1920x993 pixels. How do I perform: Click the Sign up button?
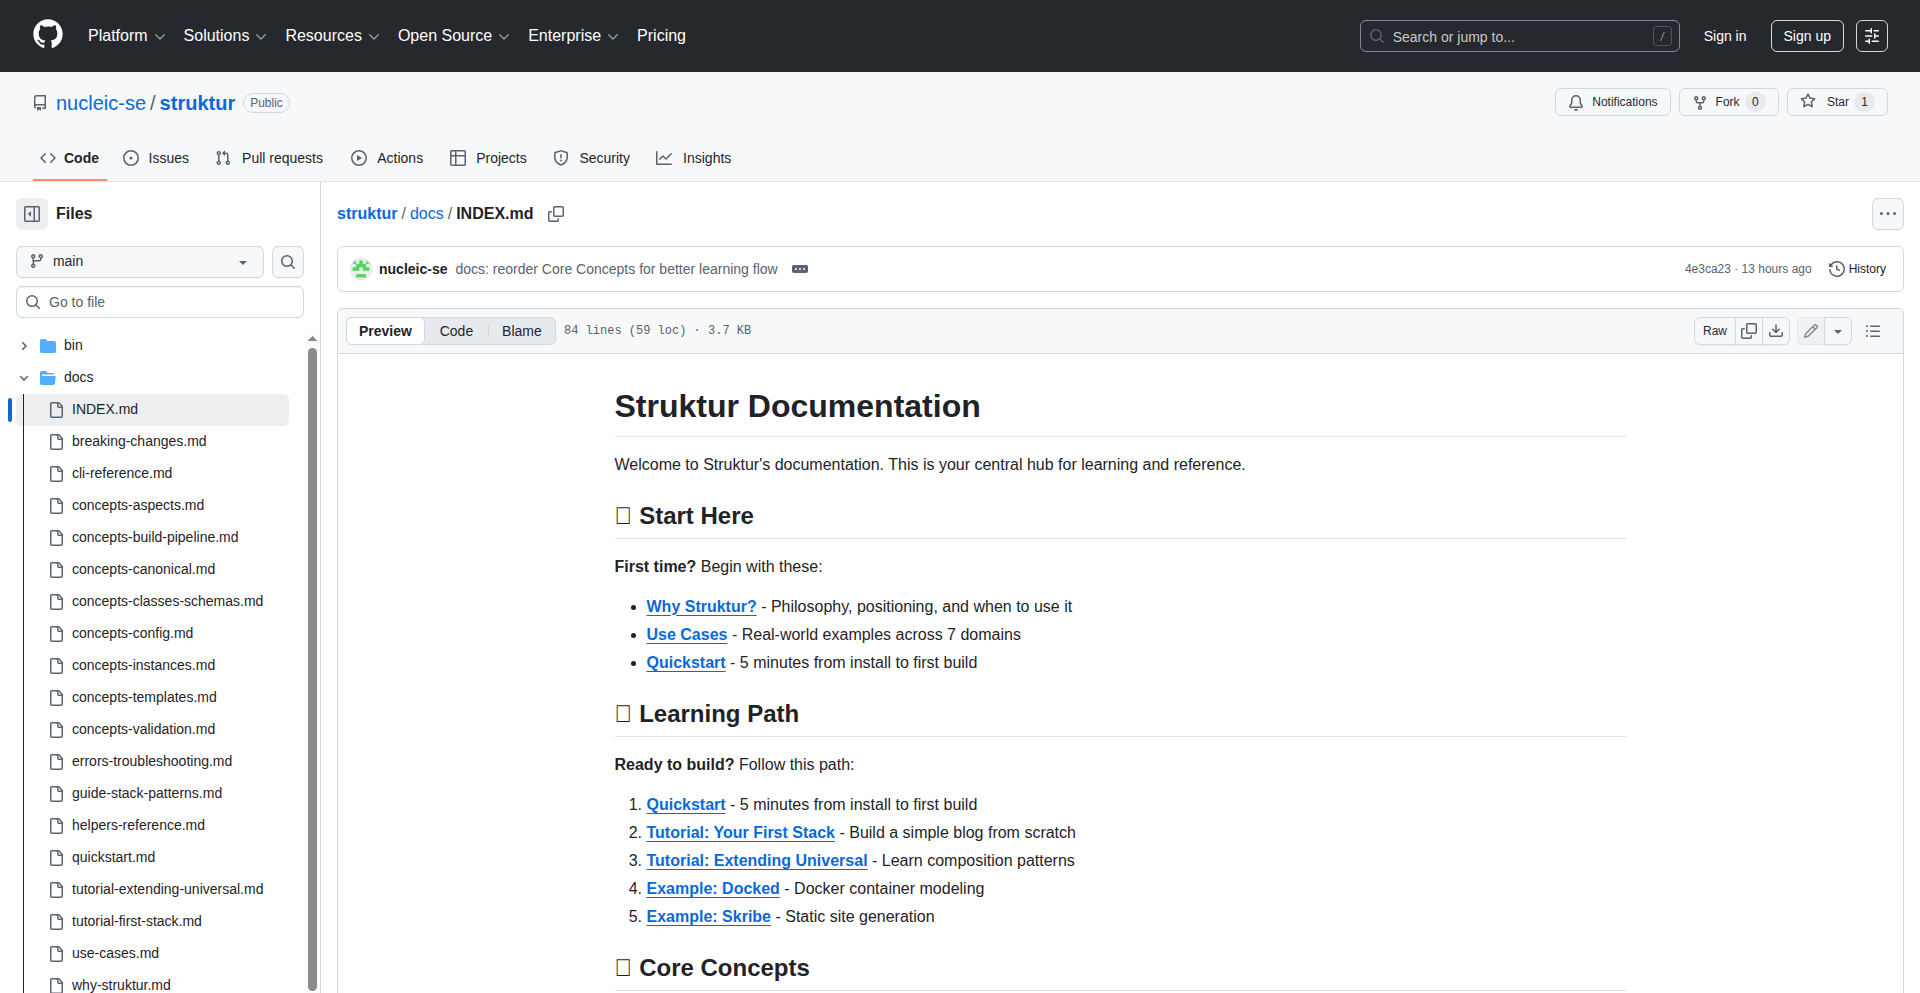pyautogui.click(x=1806, y=36)
